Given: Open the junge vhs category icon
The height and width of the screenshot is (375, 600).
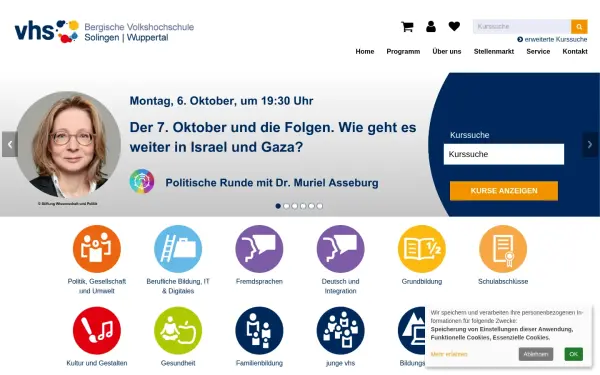Looking at the screenshot, I should [x=341, y=330].
